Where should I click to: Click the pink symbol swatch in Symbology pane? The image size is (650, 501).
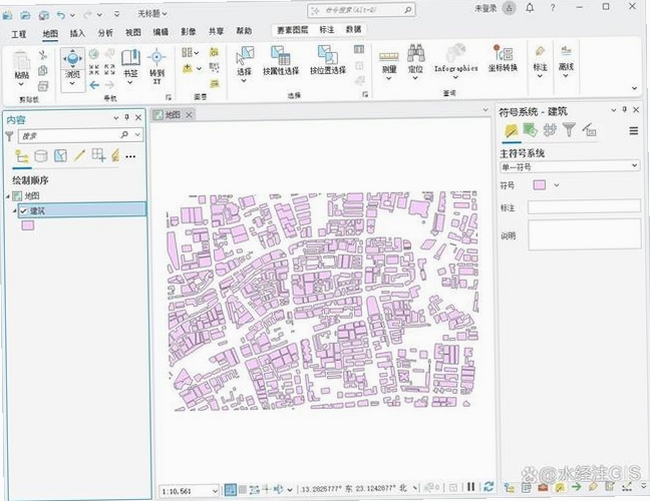click(x=539, y=185)
